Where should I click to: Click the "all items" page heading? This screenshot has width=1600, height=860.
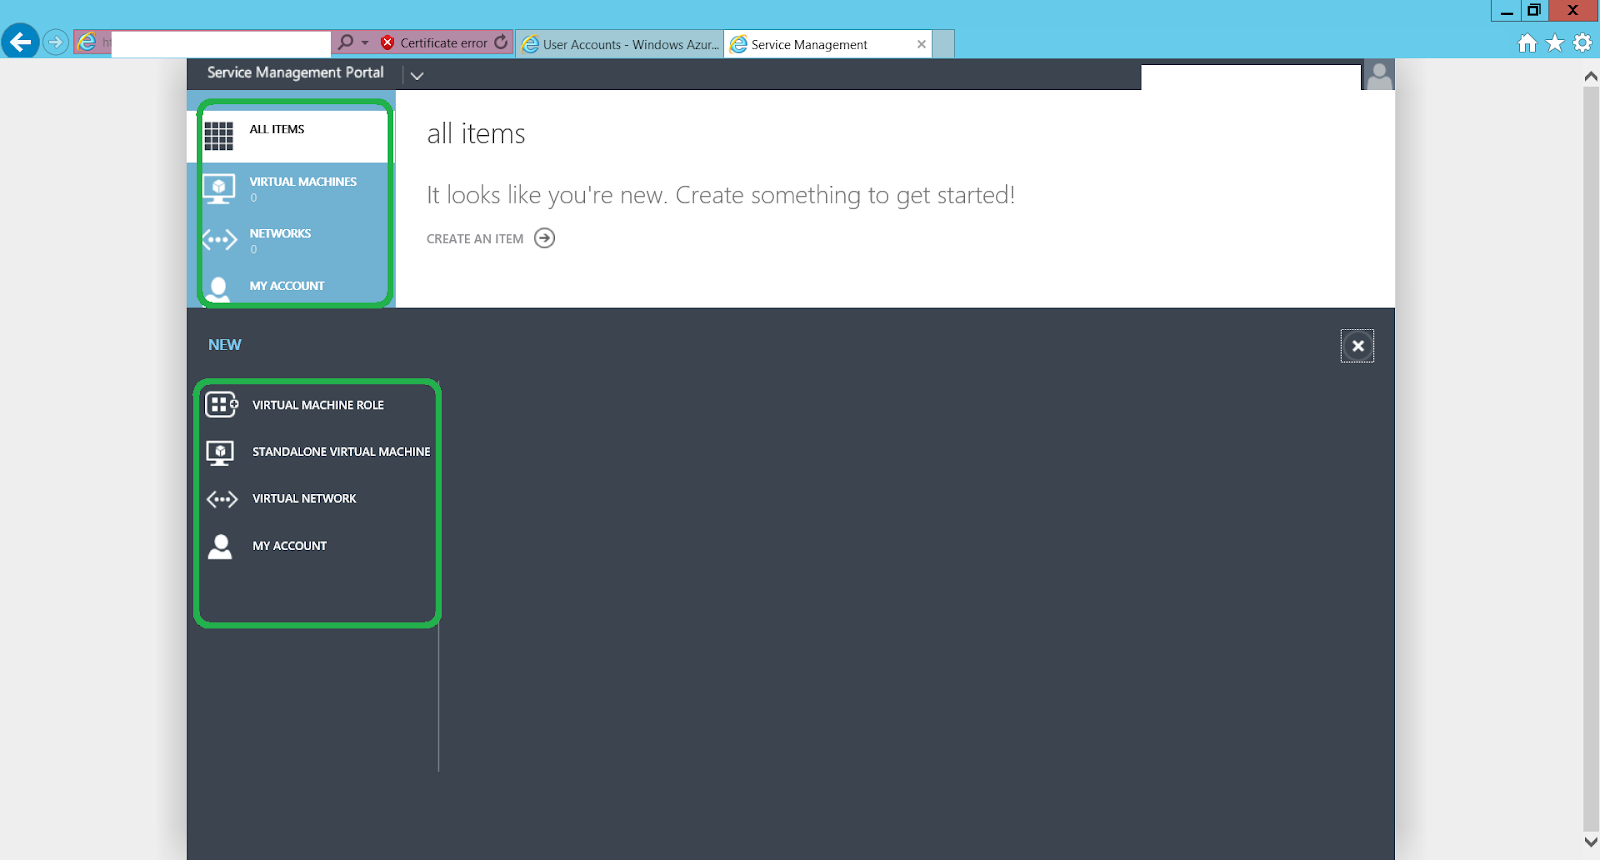pyautogui.click(x=476, y=134)
